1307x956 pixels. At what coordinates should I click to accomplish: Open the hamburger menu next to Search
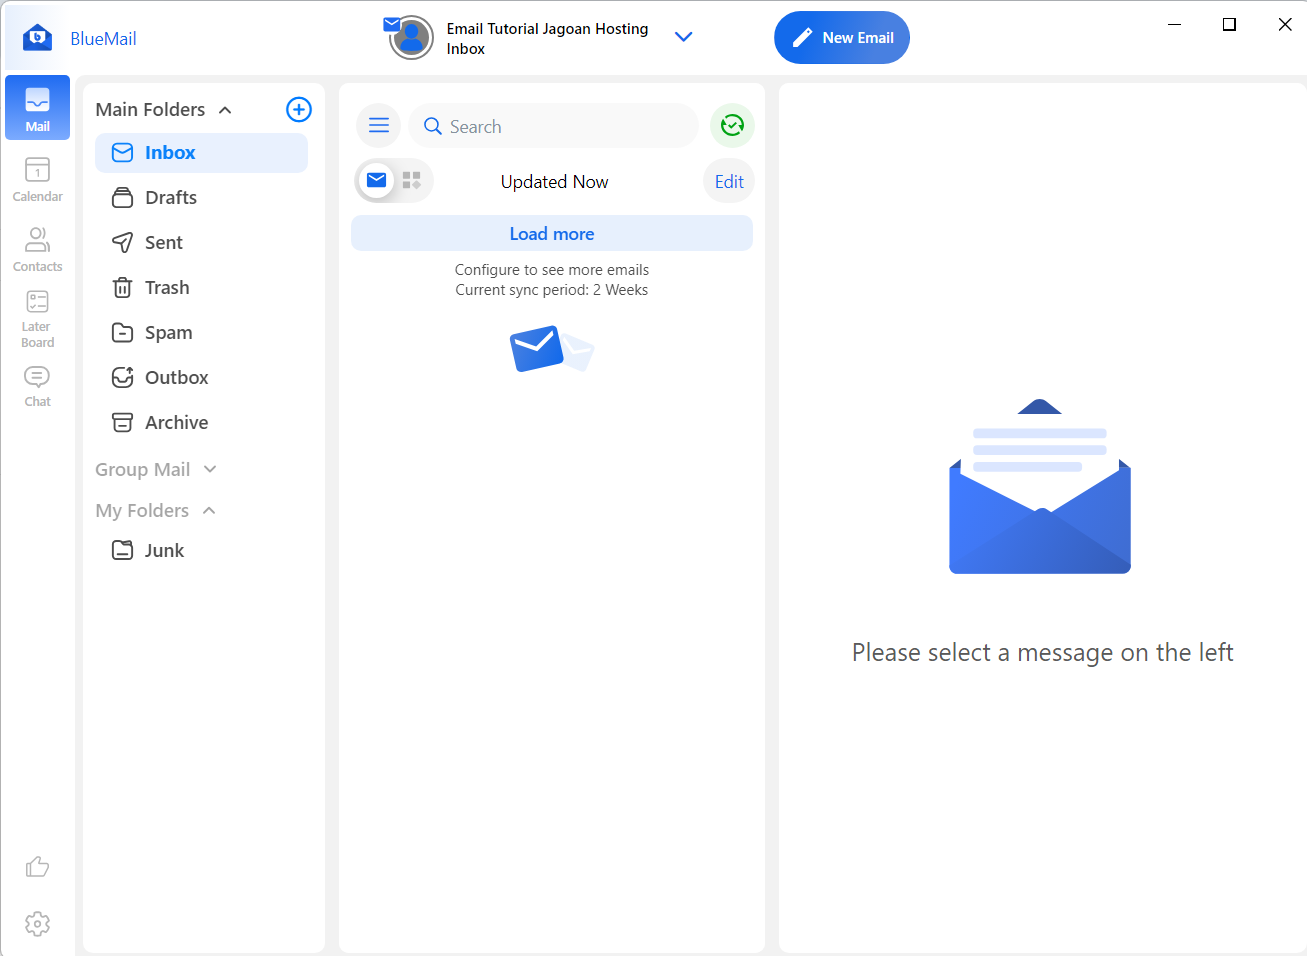378,125
